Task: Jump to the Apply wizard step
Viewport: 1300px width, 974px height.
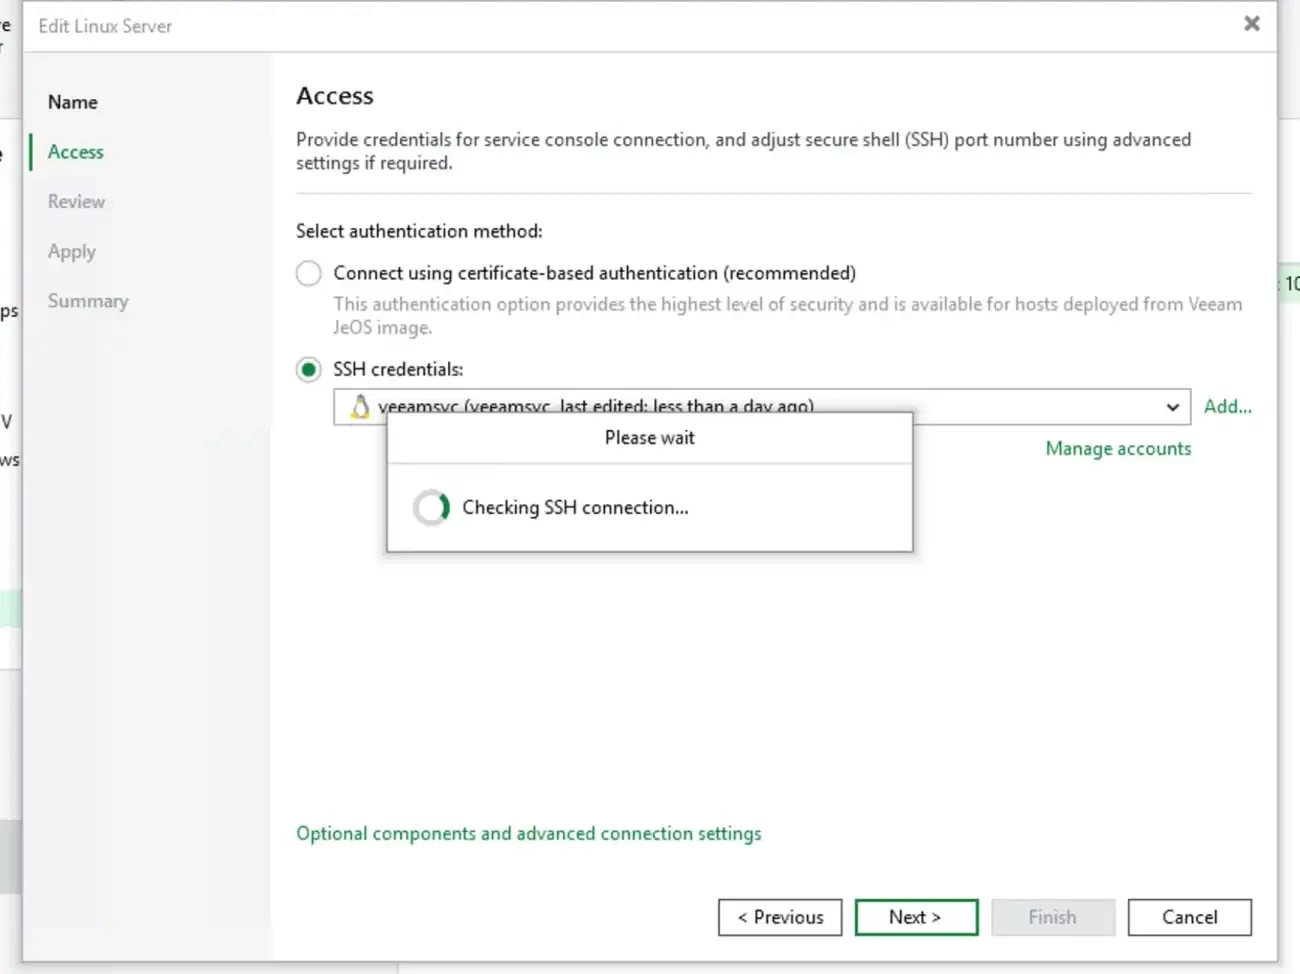Action: tap(72, 252)
